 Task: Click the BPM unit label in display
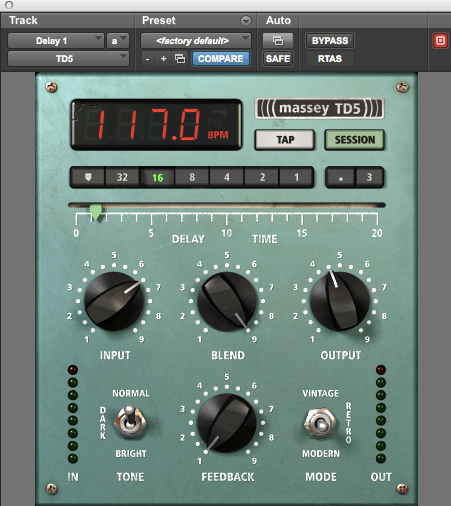tap(218, 135)
